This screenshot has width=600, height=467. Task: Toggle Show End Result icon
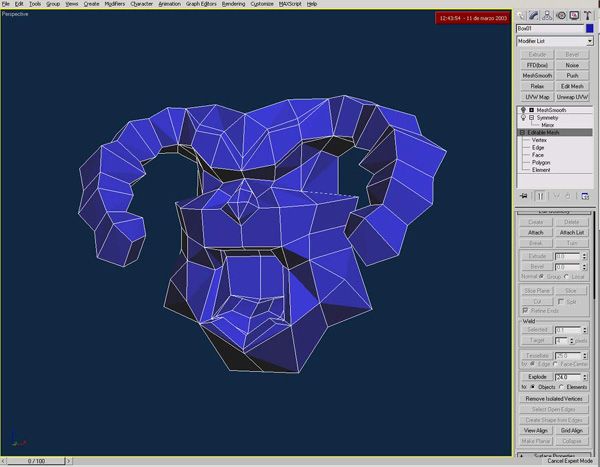click(540, 196)
